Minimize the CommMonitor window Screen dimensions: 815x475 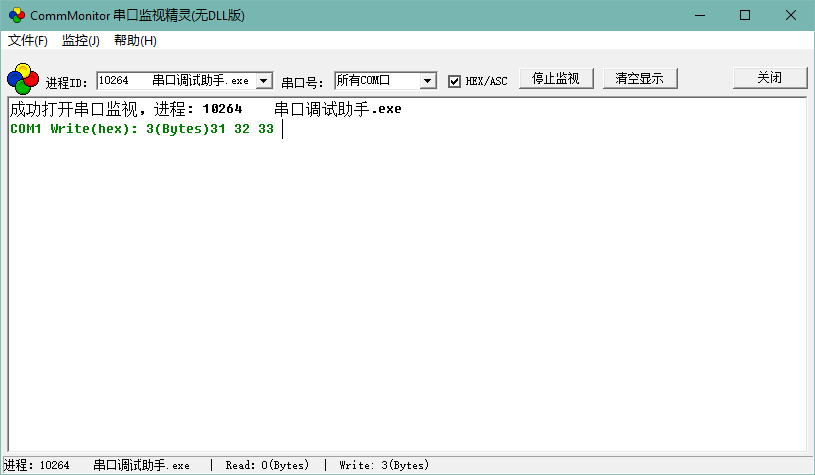click(700, 15)
